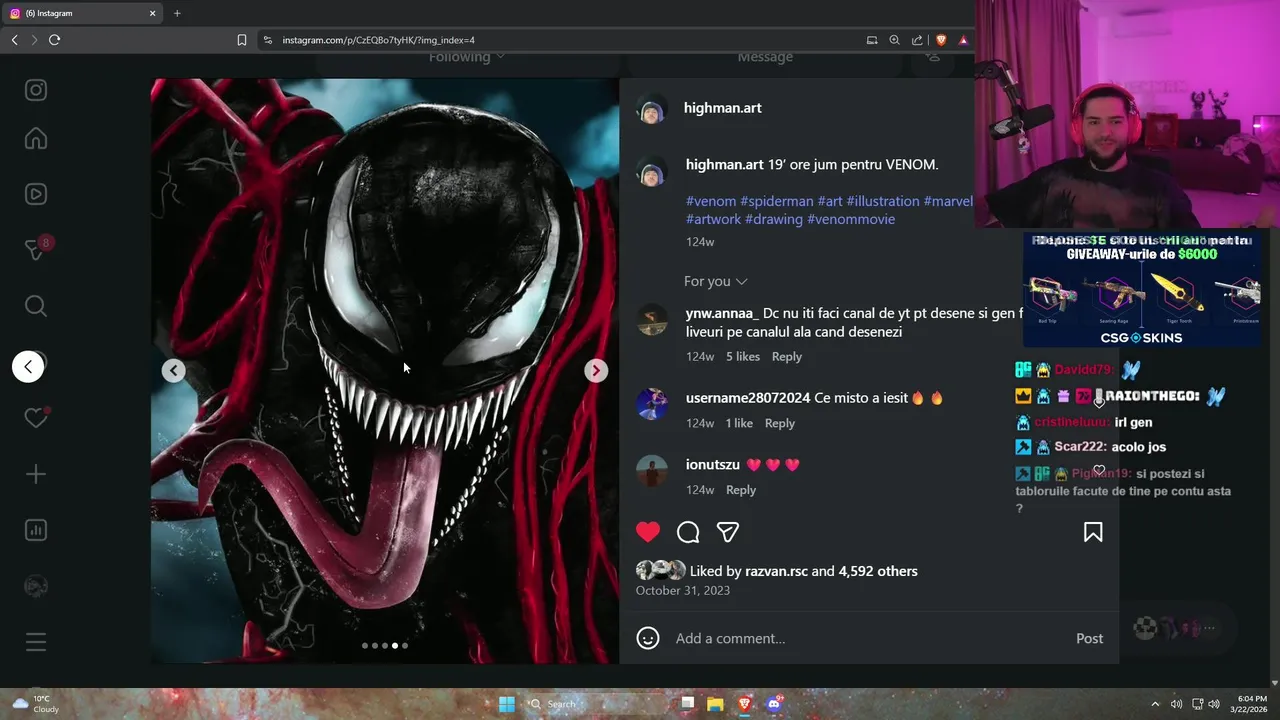Open the More hamburger menu
This screenshot has width=1280, height=720.
pos(36,642)
